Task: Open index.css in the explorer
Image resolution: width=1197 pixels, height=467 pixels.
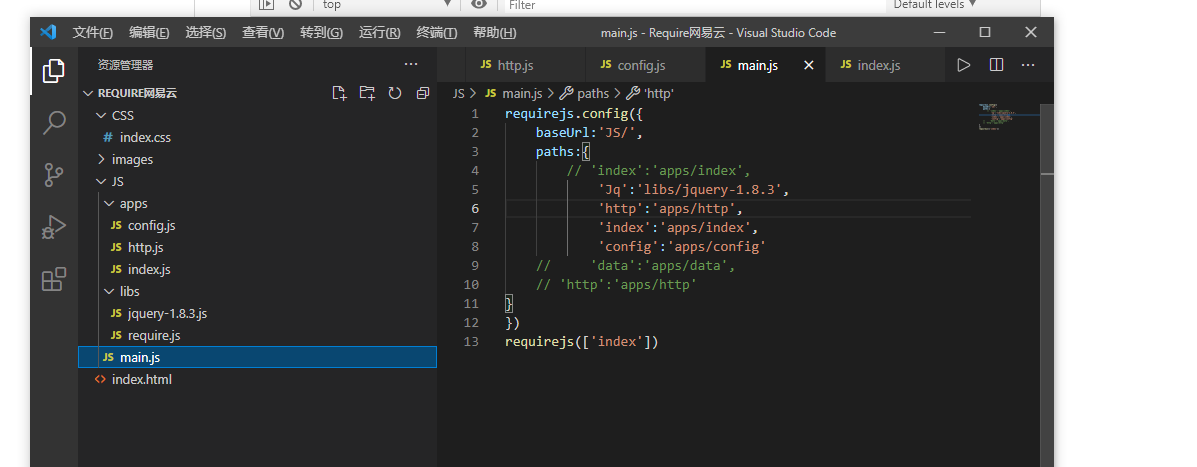Action: pyautogui.click(x=257, y=137)
